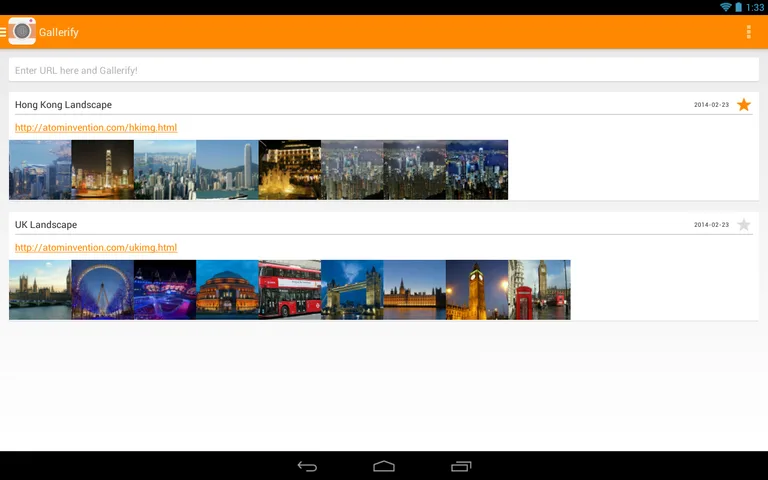768x480 pixels.
Task: Open last Hong Kong vivid blue night skyline thumbnail
Action: point(477,169)
